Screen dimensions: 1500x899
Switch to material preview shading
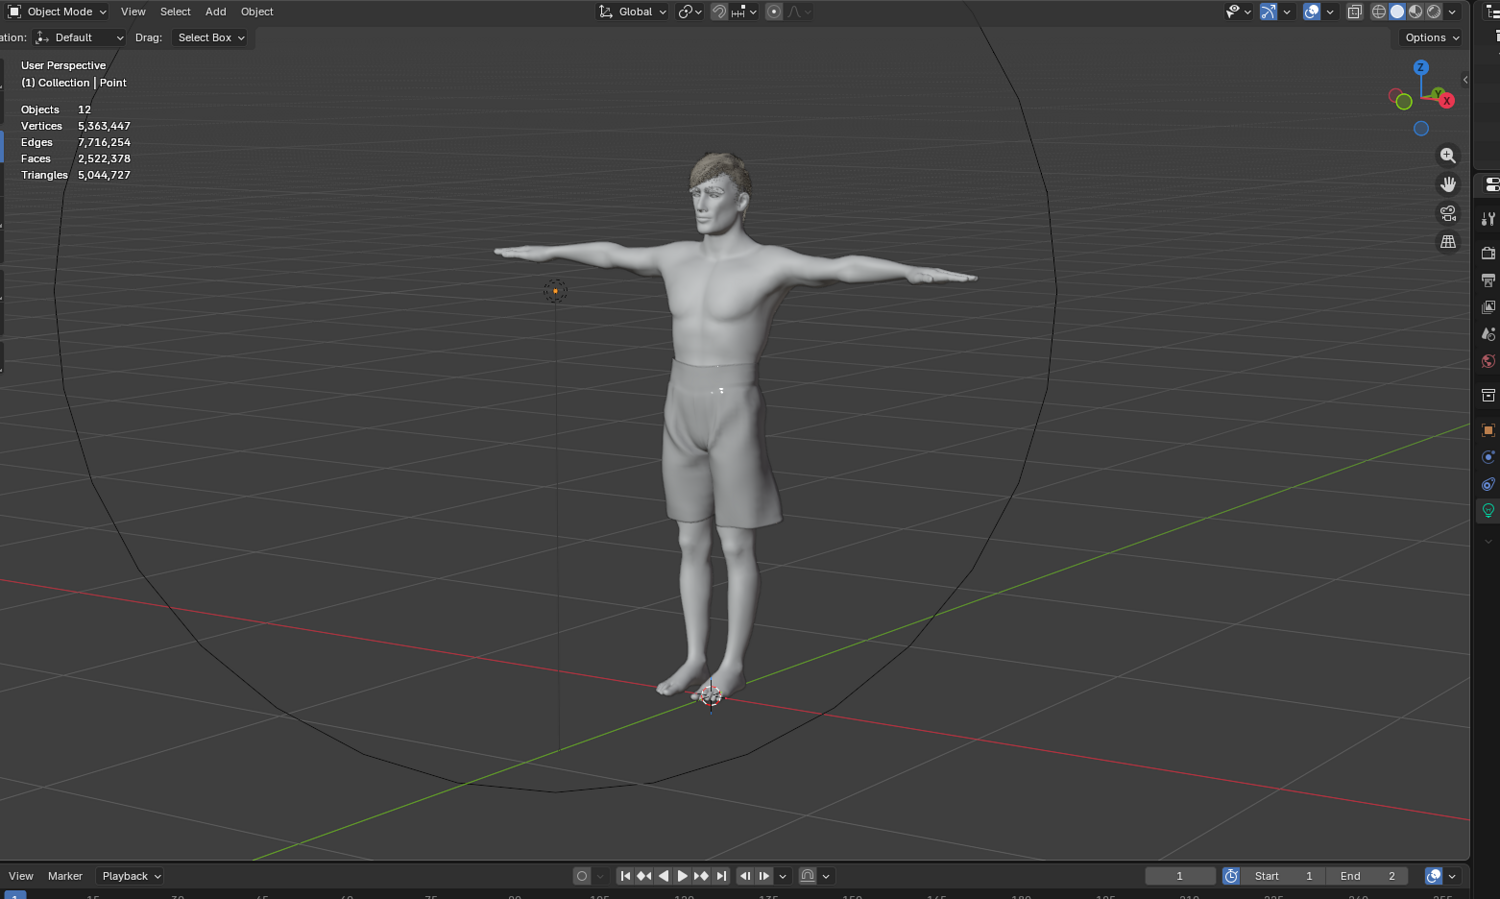pyautogui.click(x=1415, y=12)
